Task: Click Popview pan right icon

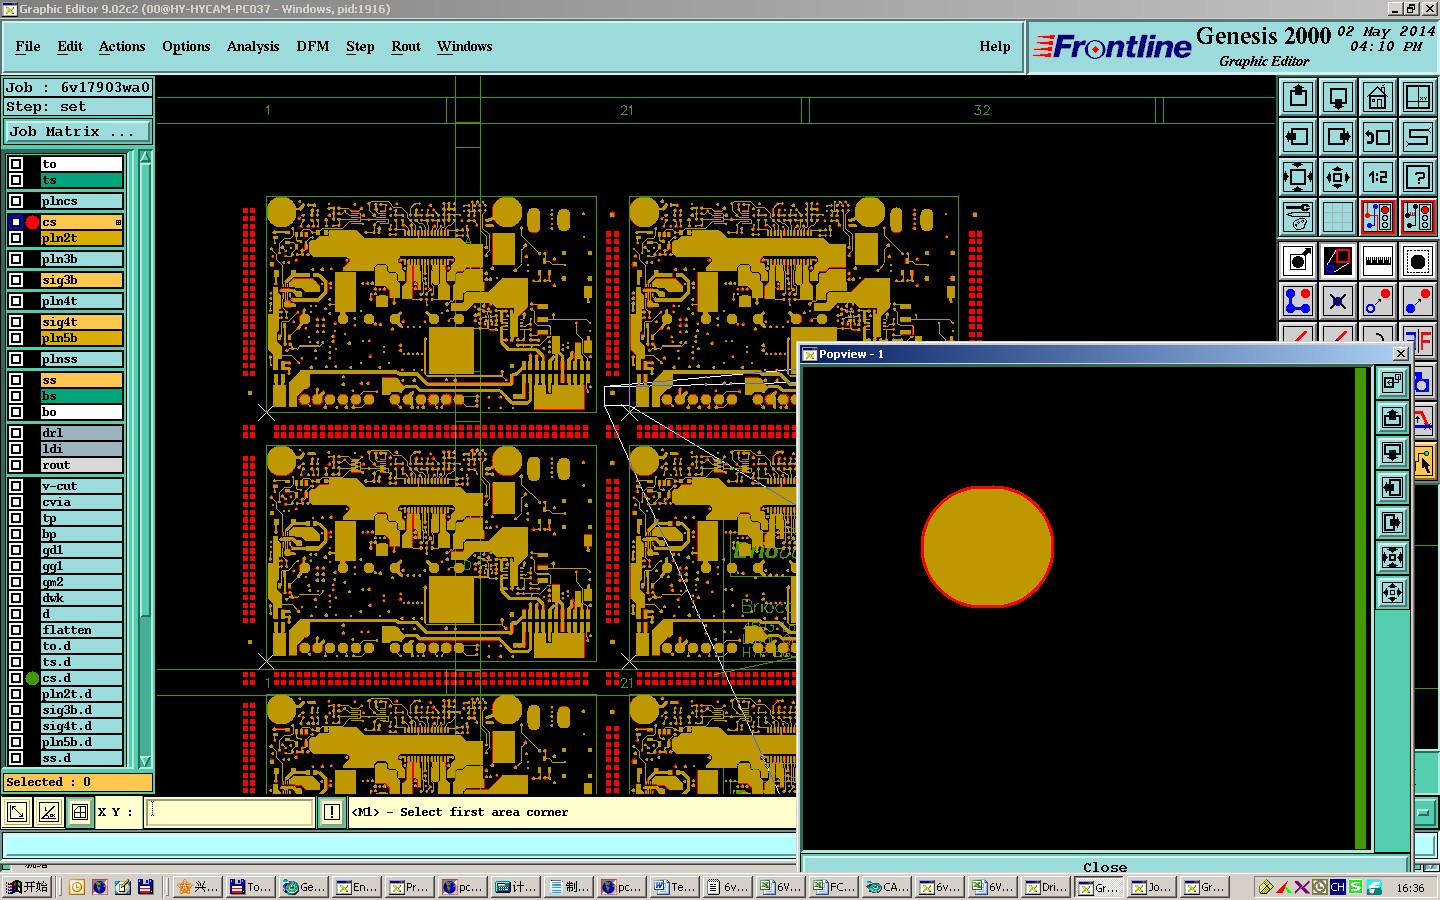Action: (1392, 523)
